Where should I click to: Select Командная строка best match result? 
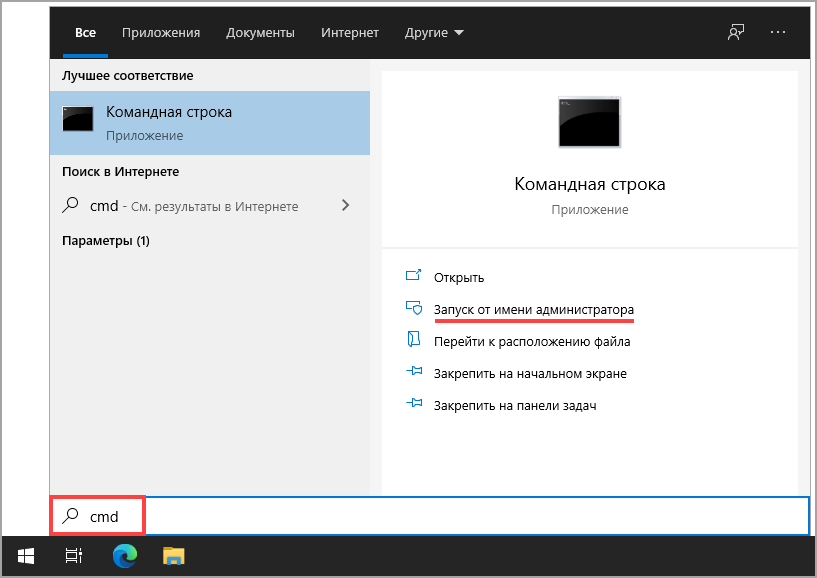coord(210,123)
